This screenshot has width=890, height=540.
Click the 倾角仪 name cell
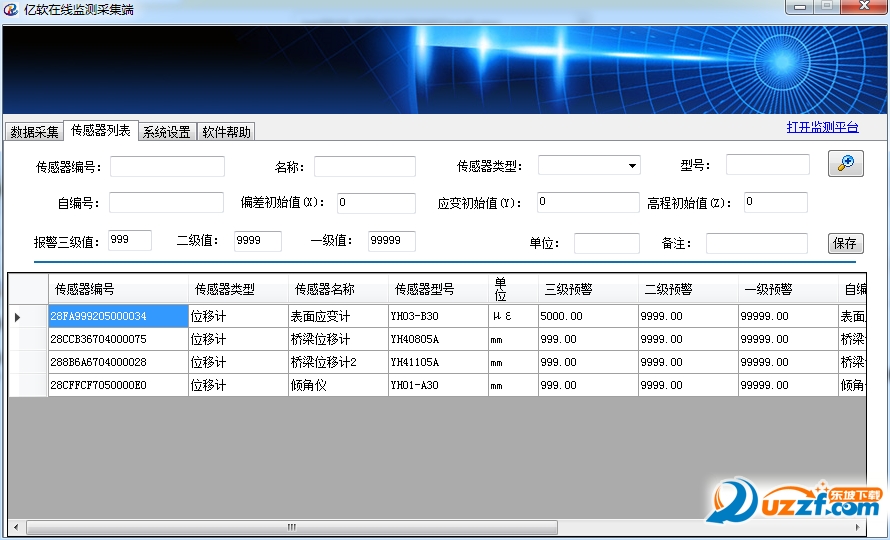pos(338,385)
